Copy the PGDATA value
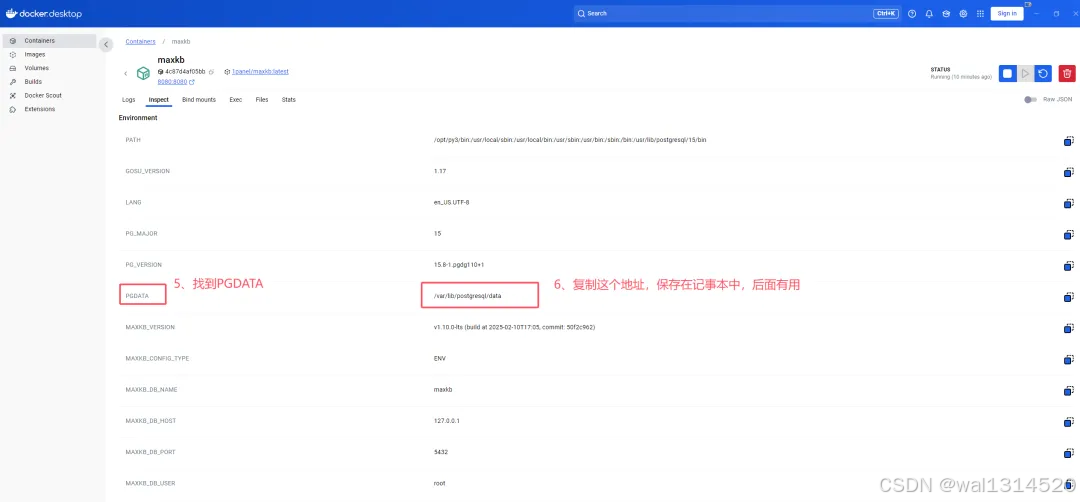 [1068, 297]
